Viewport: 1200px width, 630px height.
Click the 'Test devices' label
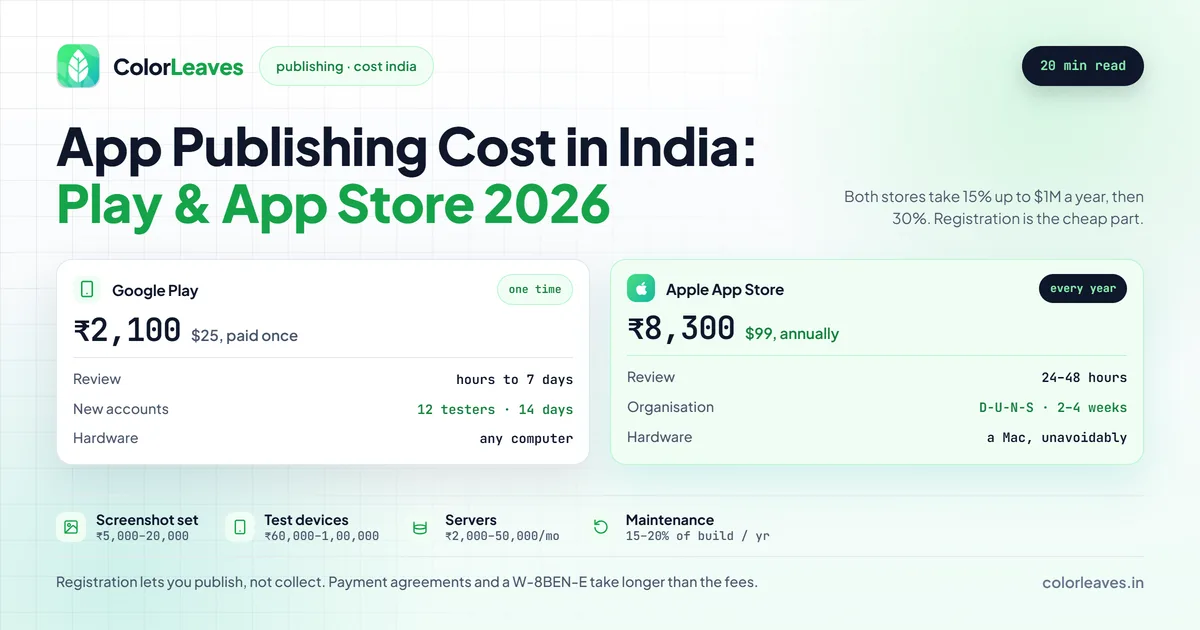tap(306, 520)
